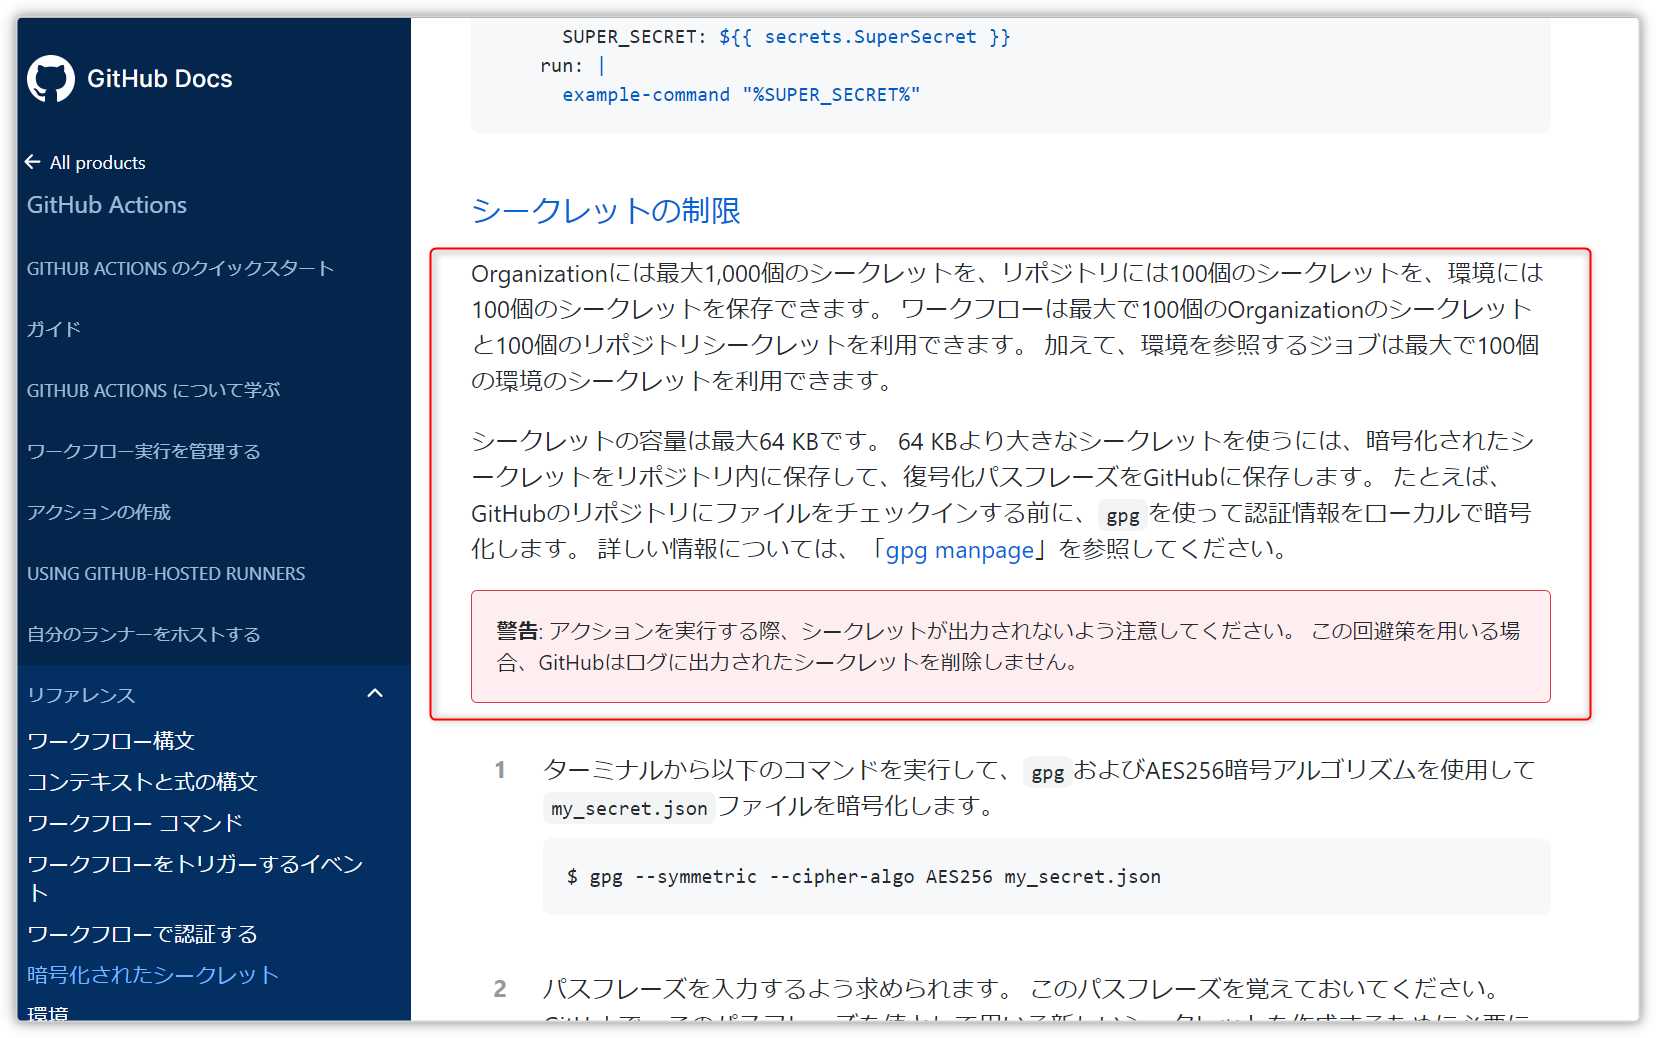This screenshot has width=1656, height=1038.
Task: Click the paragraph starting with シークレットの容量は最大64 KB
Action: pos(1003,495)
